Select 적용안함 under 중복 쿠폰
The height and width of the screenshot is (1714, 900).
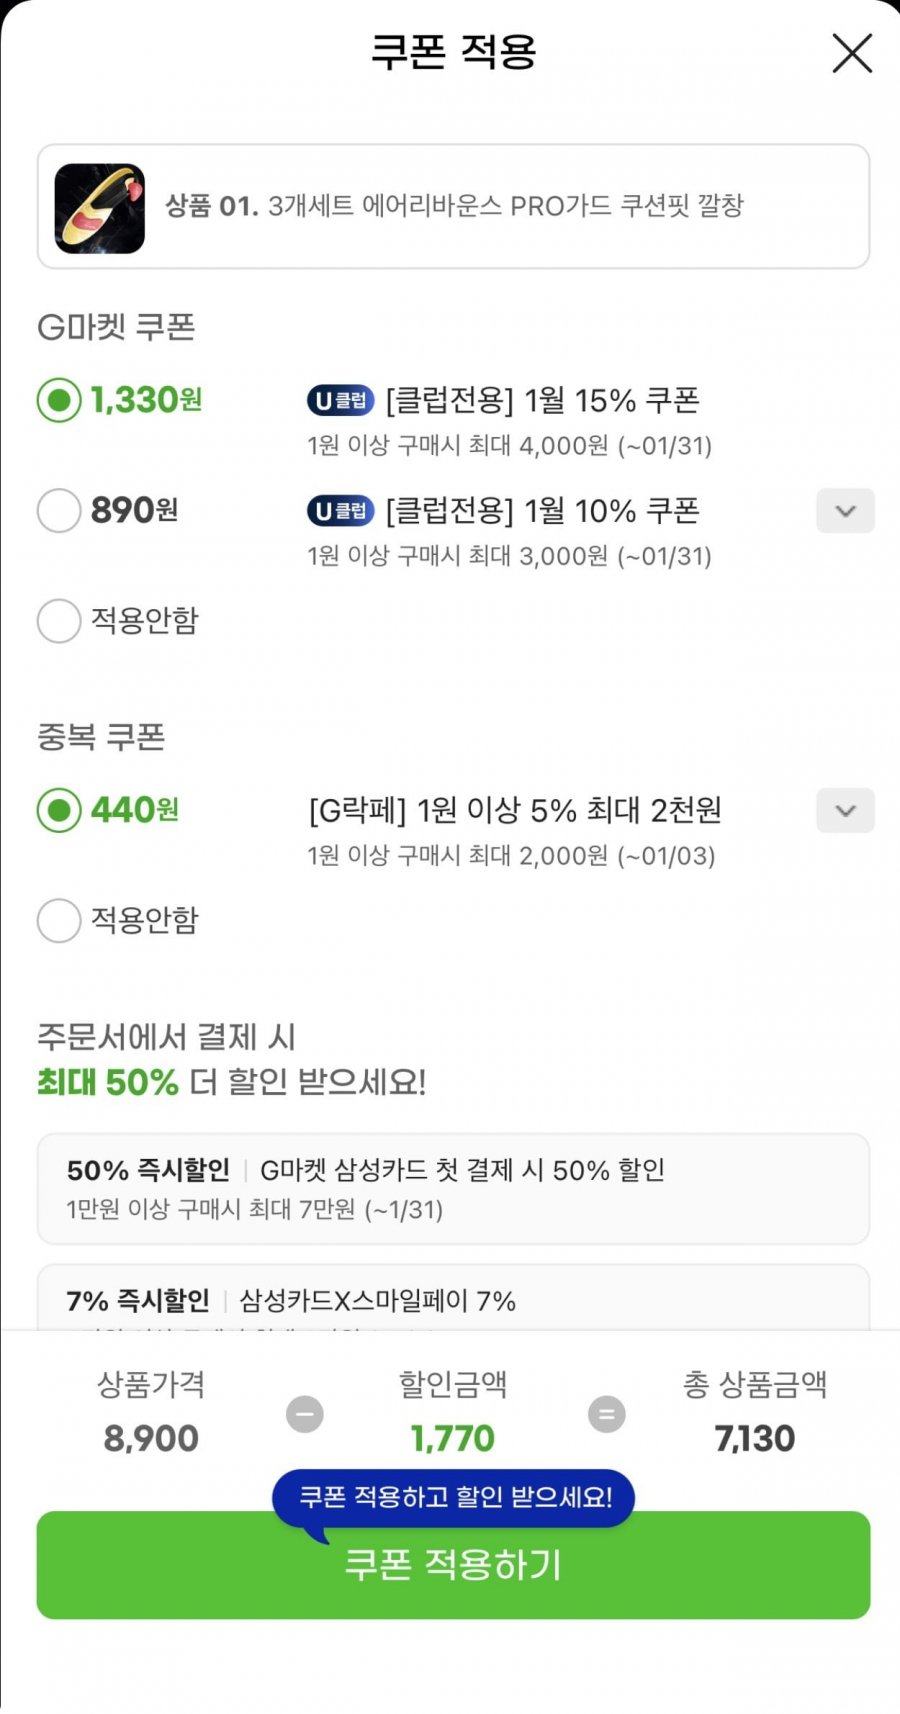click(x=59, y=920)
